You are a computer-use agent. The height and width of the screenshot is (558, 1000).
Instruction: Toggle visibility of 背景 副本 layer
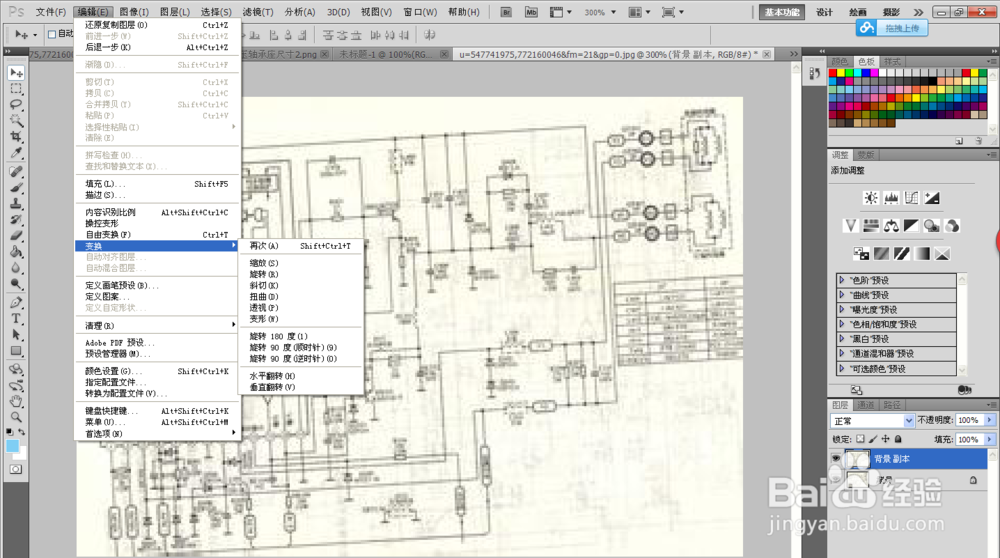click(835, 459)
